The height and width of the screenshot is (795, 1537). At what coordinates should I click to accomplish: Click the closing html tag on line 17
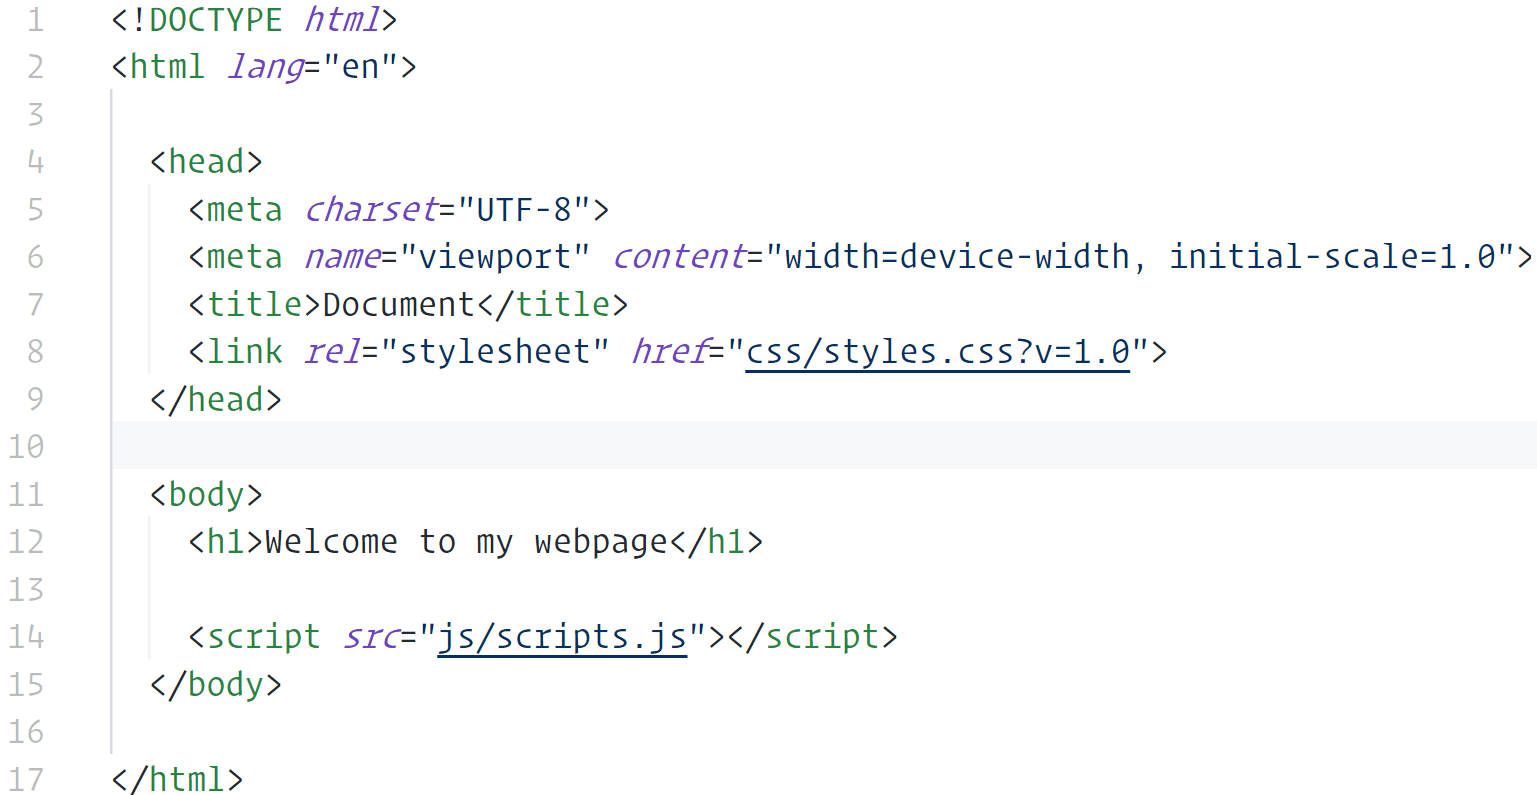coord(176,779)
